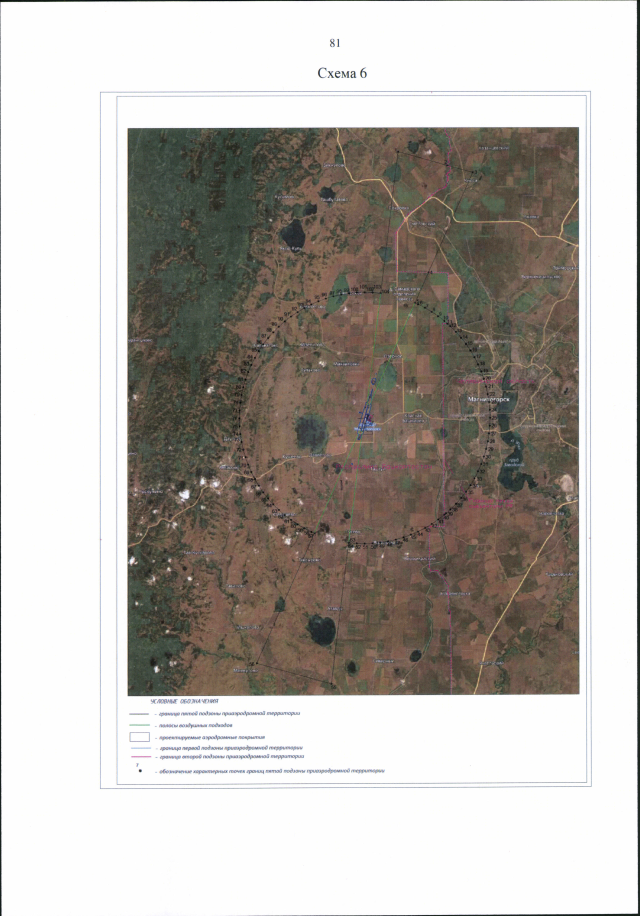This screenshot has height=916, width=640.
Task: Click the gray line sample at legend top
Action: pos(139,713)
